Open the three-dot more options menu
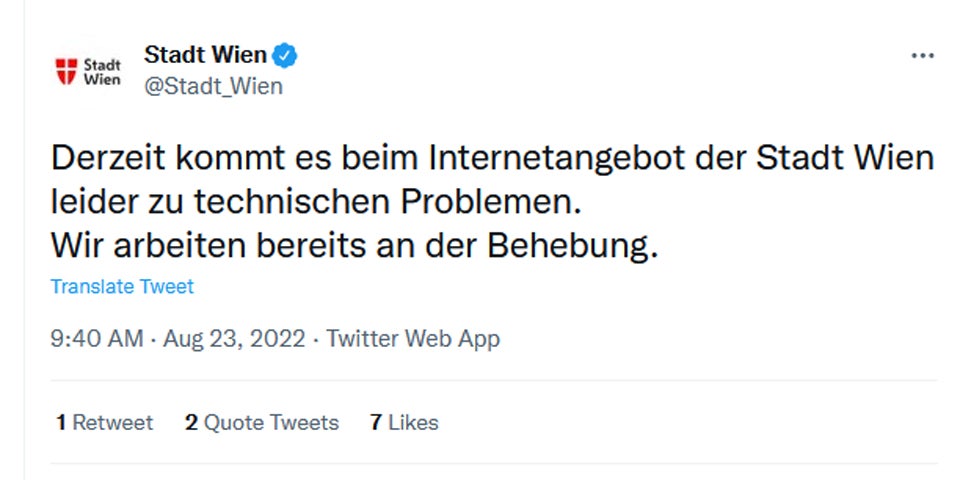Viewport: 960px width, 480px height. click(x=922, y=55)
